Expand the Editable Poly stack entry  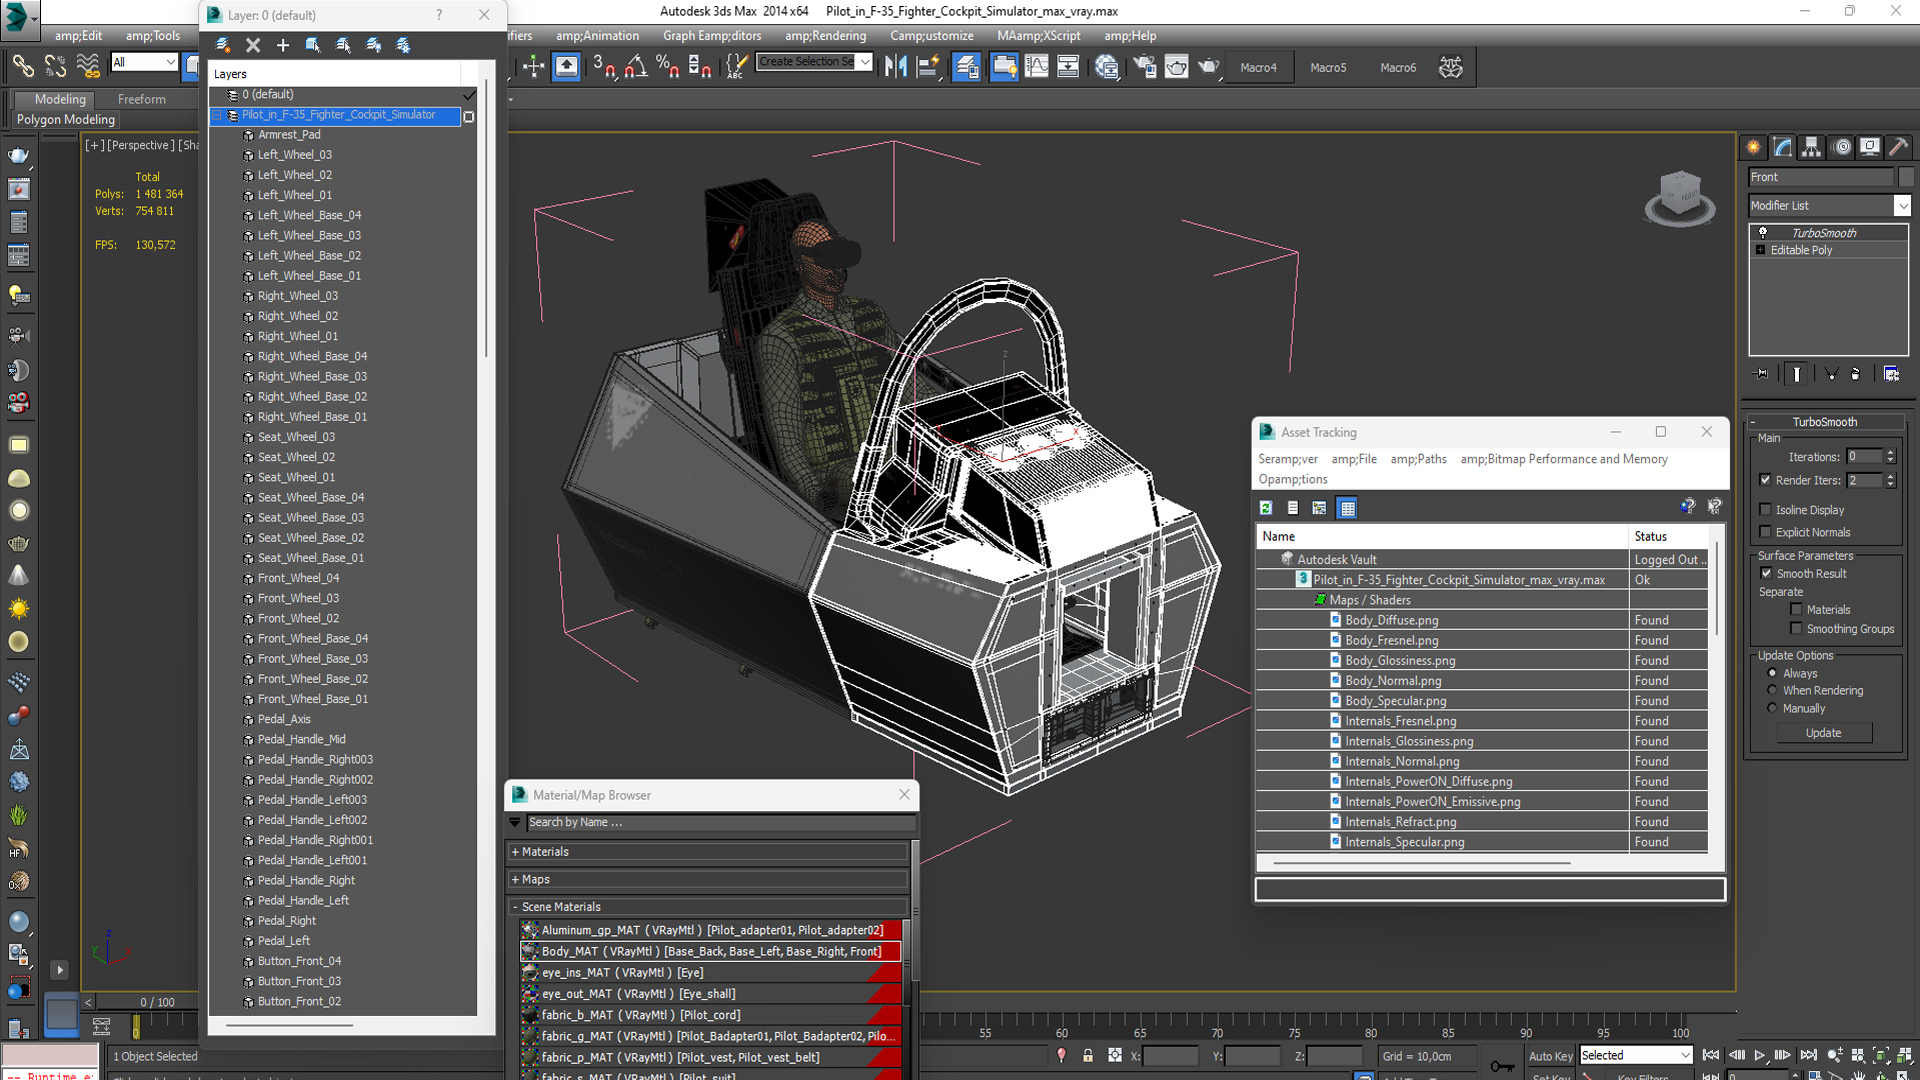1760,250
